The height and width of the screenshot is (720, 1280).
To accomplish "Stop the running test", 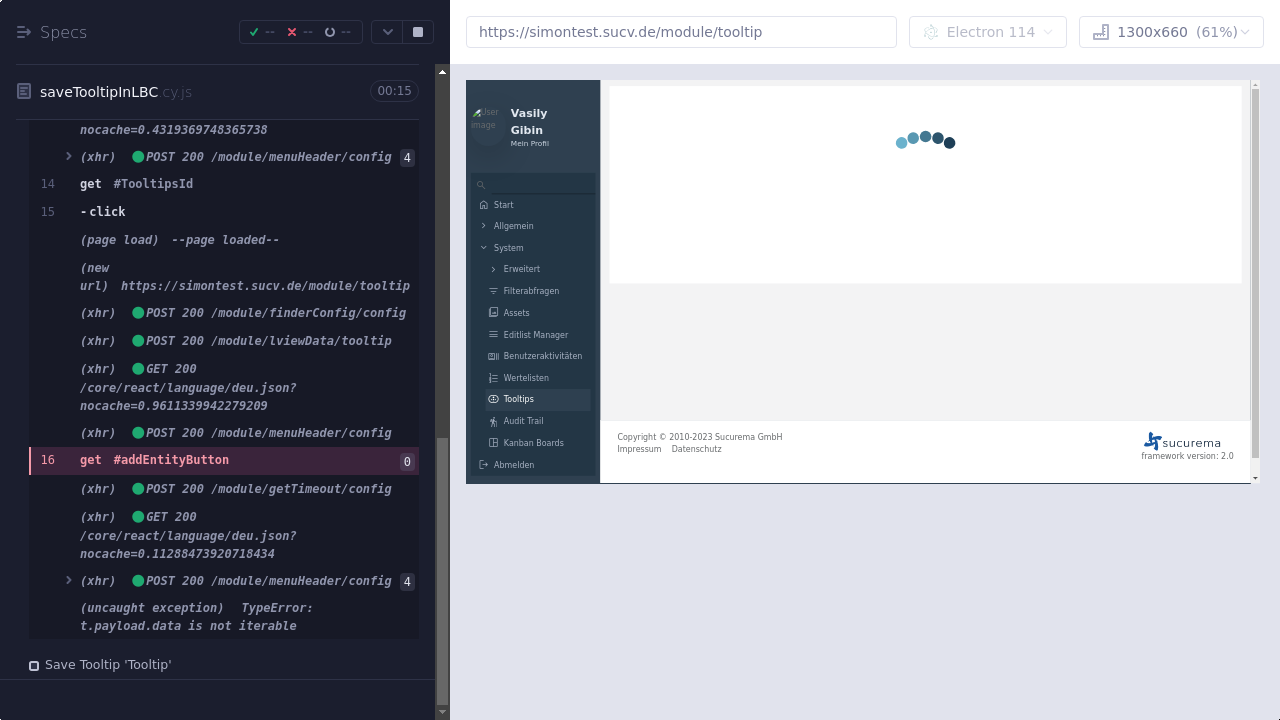I will 418,32.
